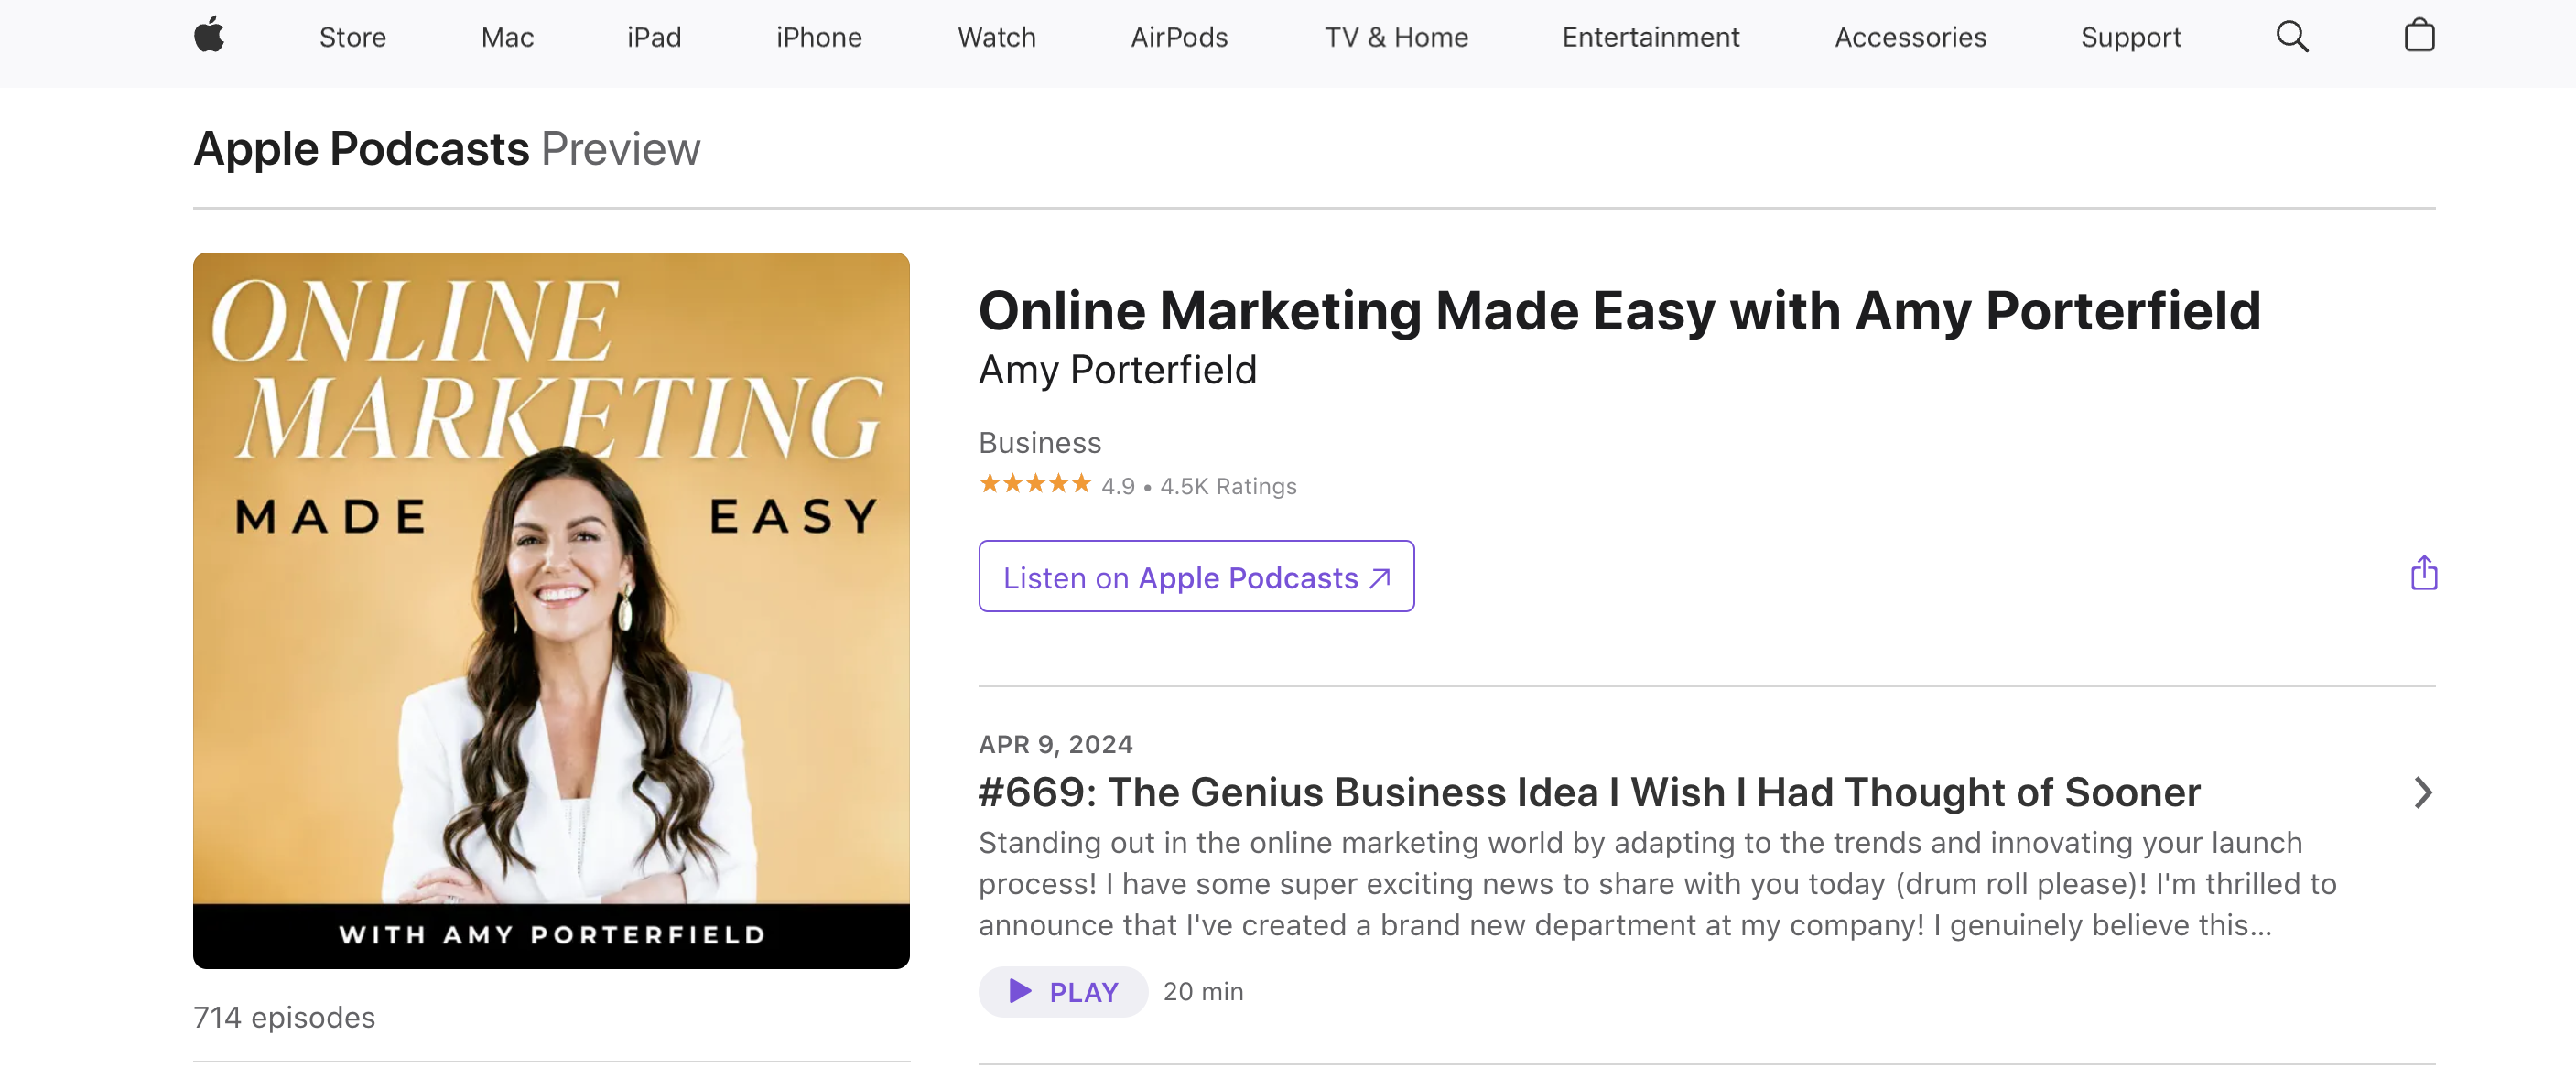Open the search magnifier icon

click(x=2292, y=37)
